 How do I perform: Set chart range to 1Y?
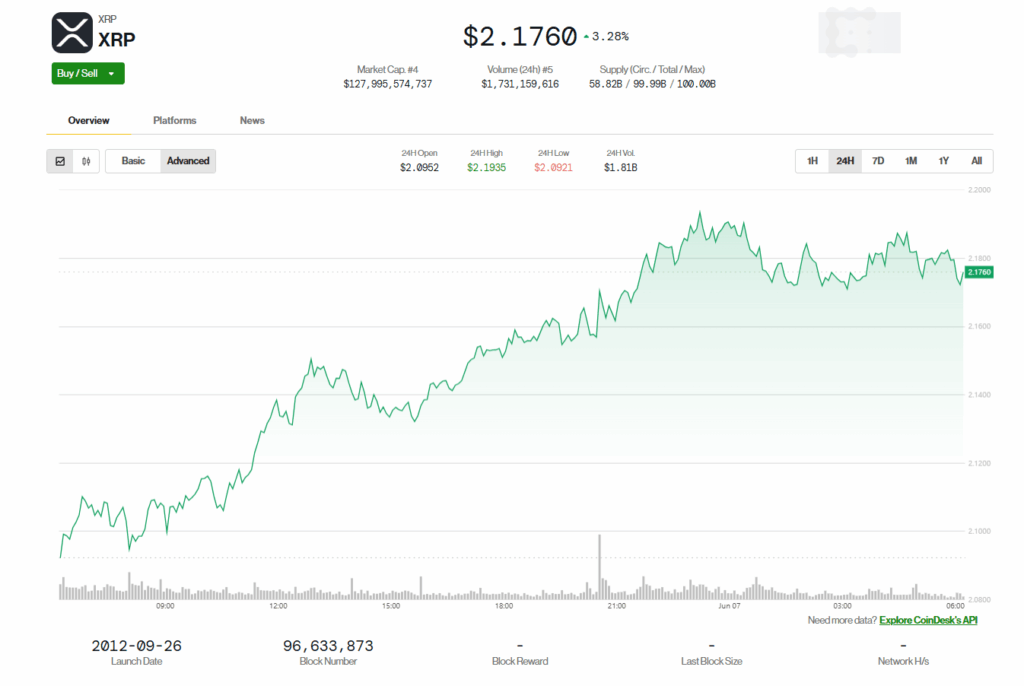pyautogui.click(x=944, y=161)
